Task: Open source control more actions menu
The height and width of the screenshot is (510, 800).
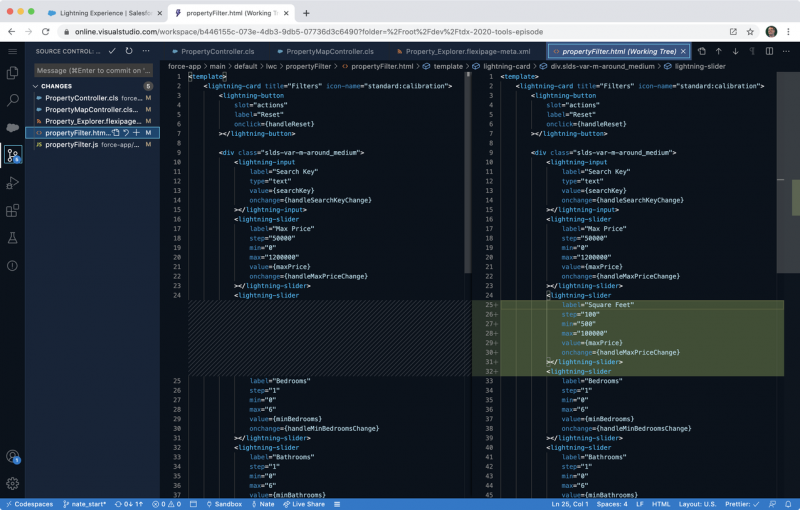Action: click(x=146, y=51)
